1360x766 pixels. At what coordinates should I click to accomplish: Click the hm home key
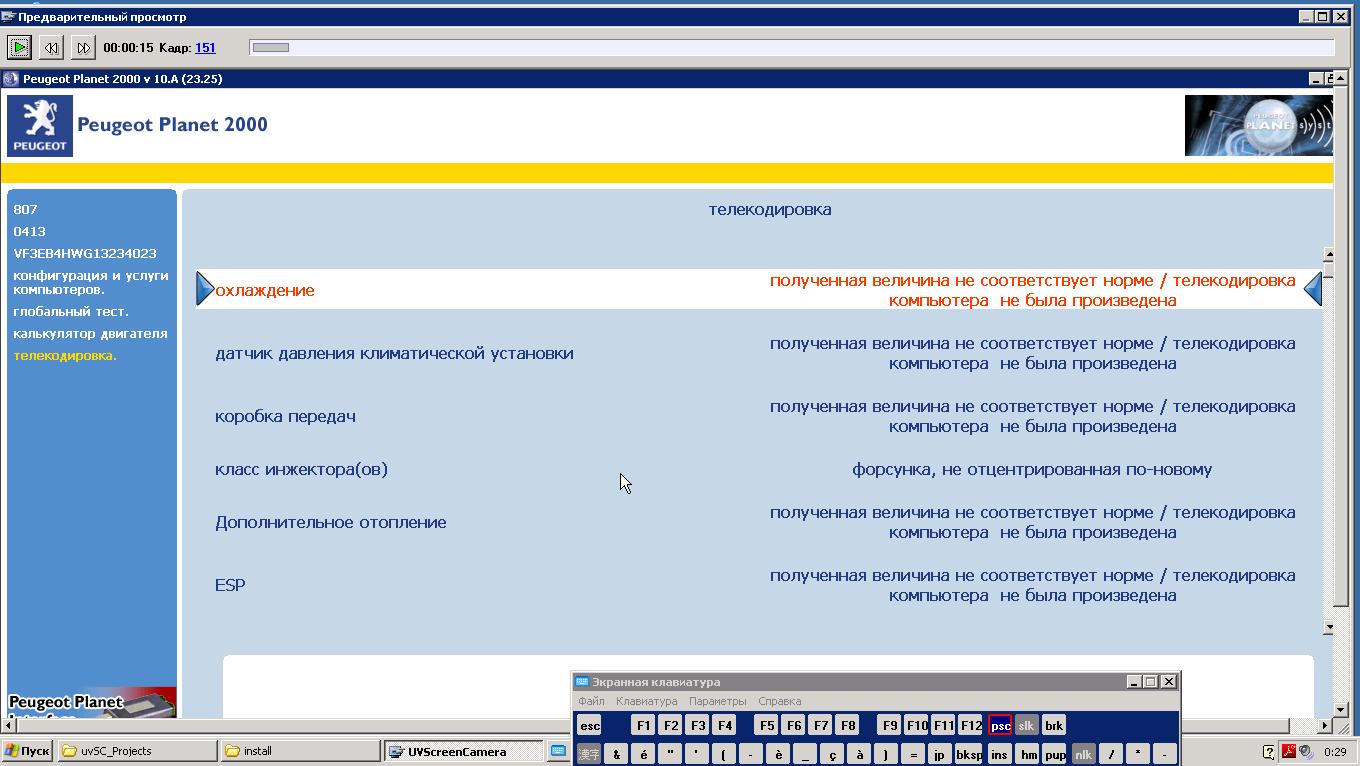pos(1027,754)
